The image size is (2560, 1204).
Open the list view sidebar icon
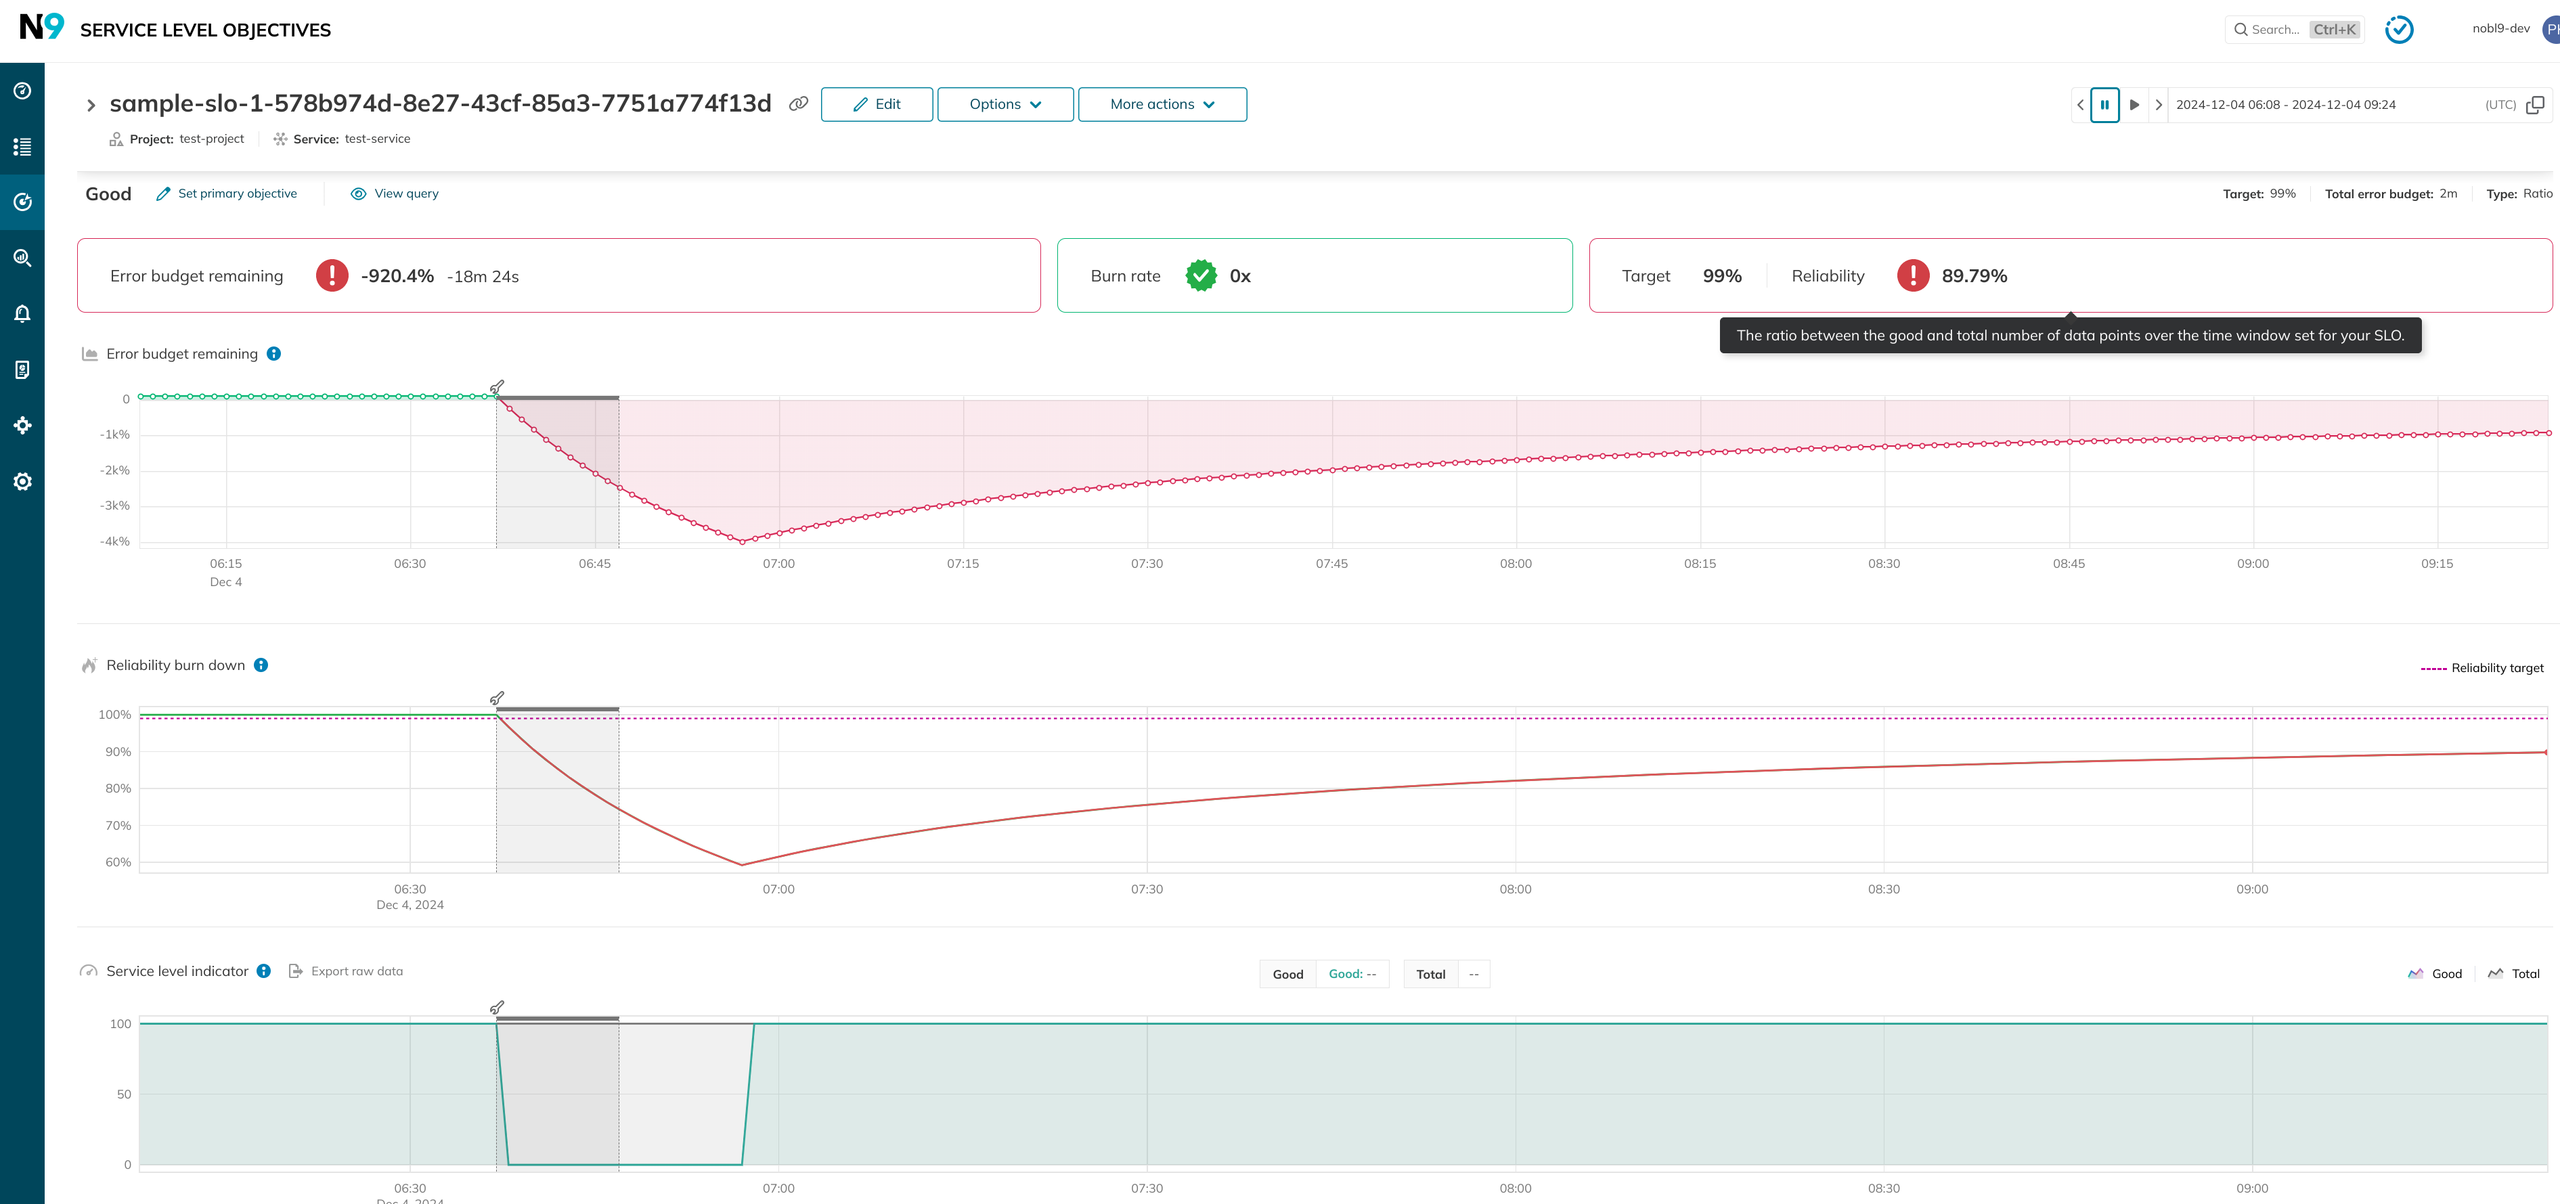click(22, 147)
